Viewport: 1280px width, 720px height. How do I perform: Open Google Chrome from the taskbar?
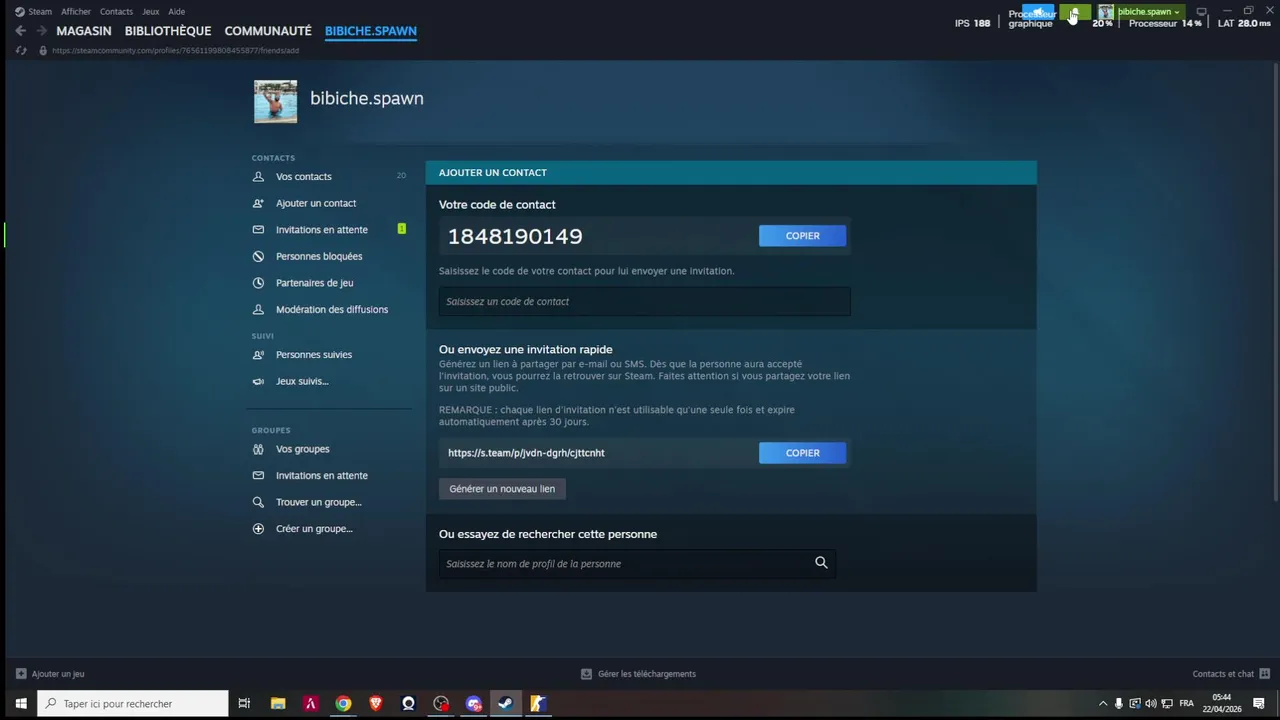[x=343, y=704]
